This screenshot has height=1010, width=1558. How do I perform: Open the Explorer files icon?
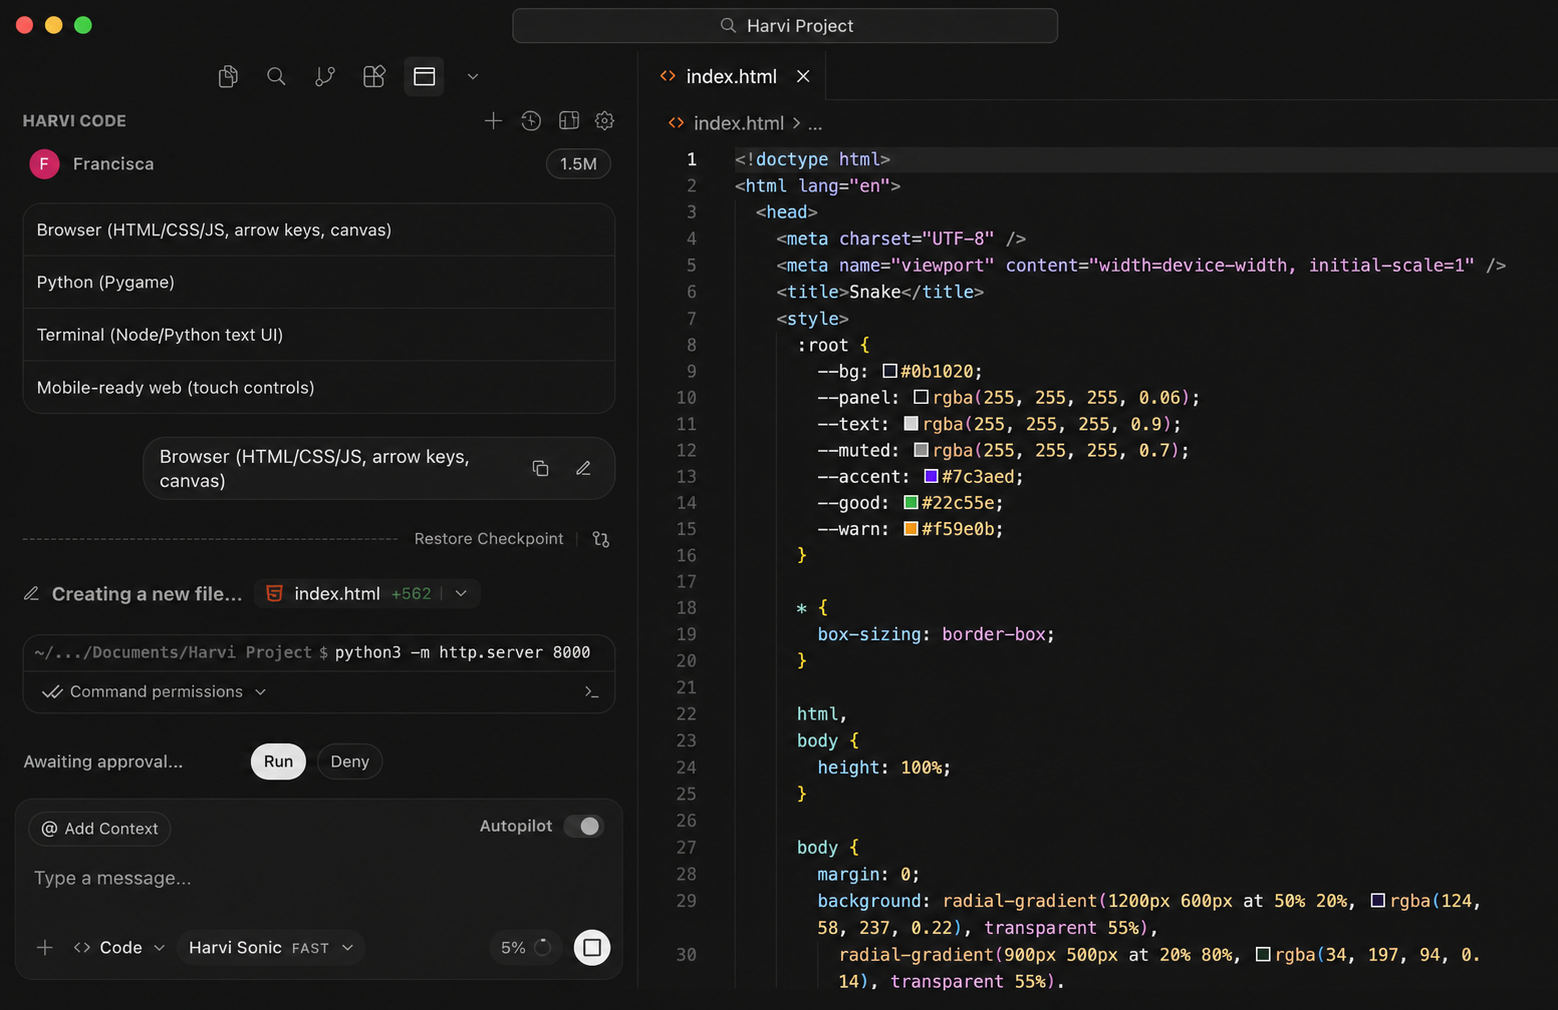[228, 76]
